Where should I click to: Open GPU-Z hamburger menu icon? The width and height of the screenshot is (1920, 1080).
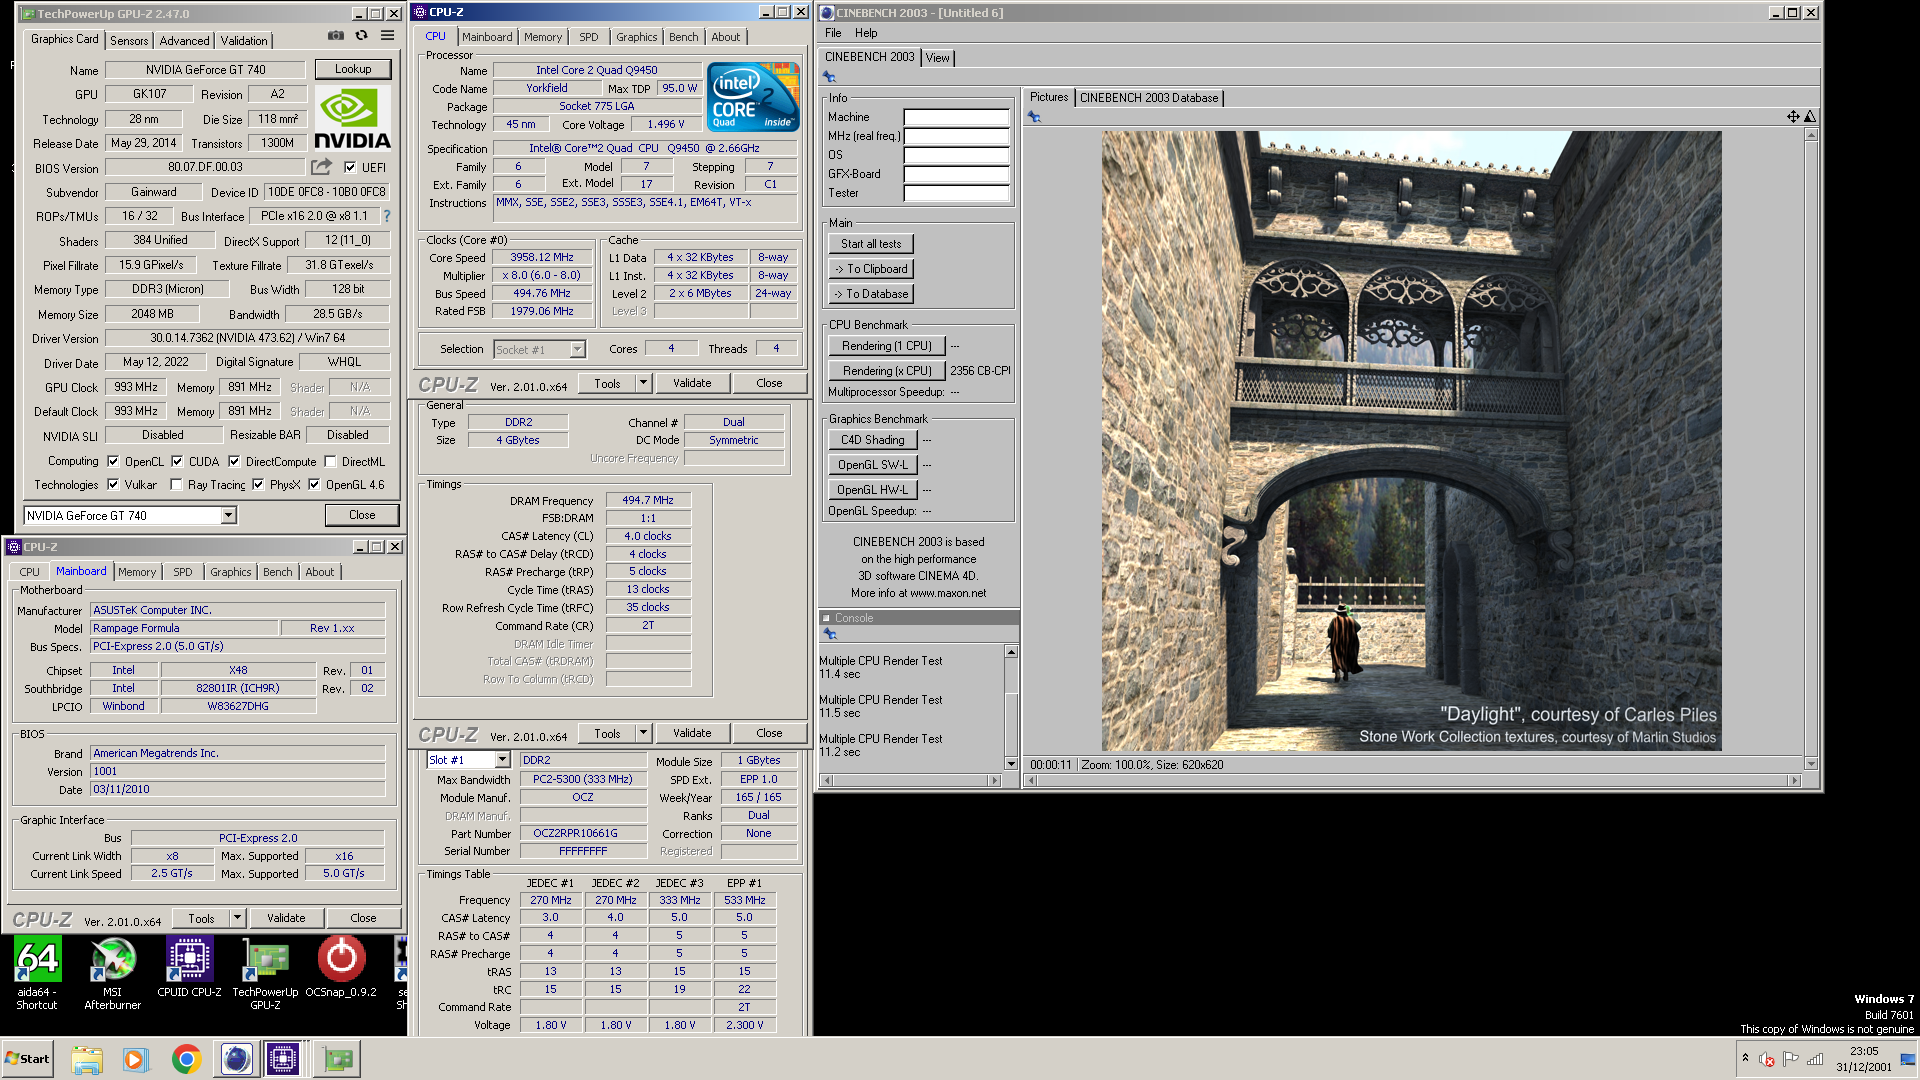[387, 36]
